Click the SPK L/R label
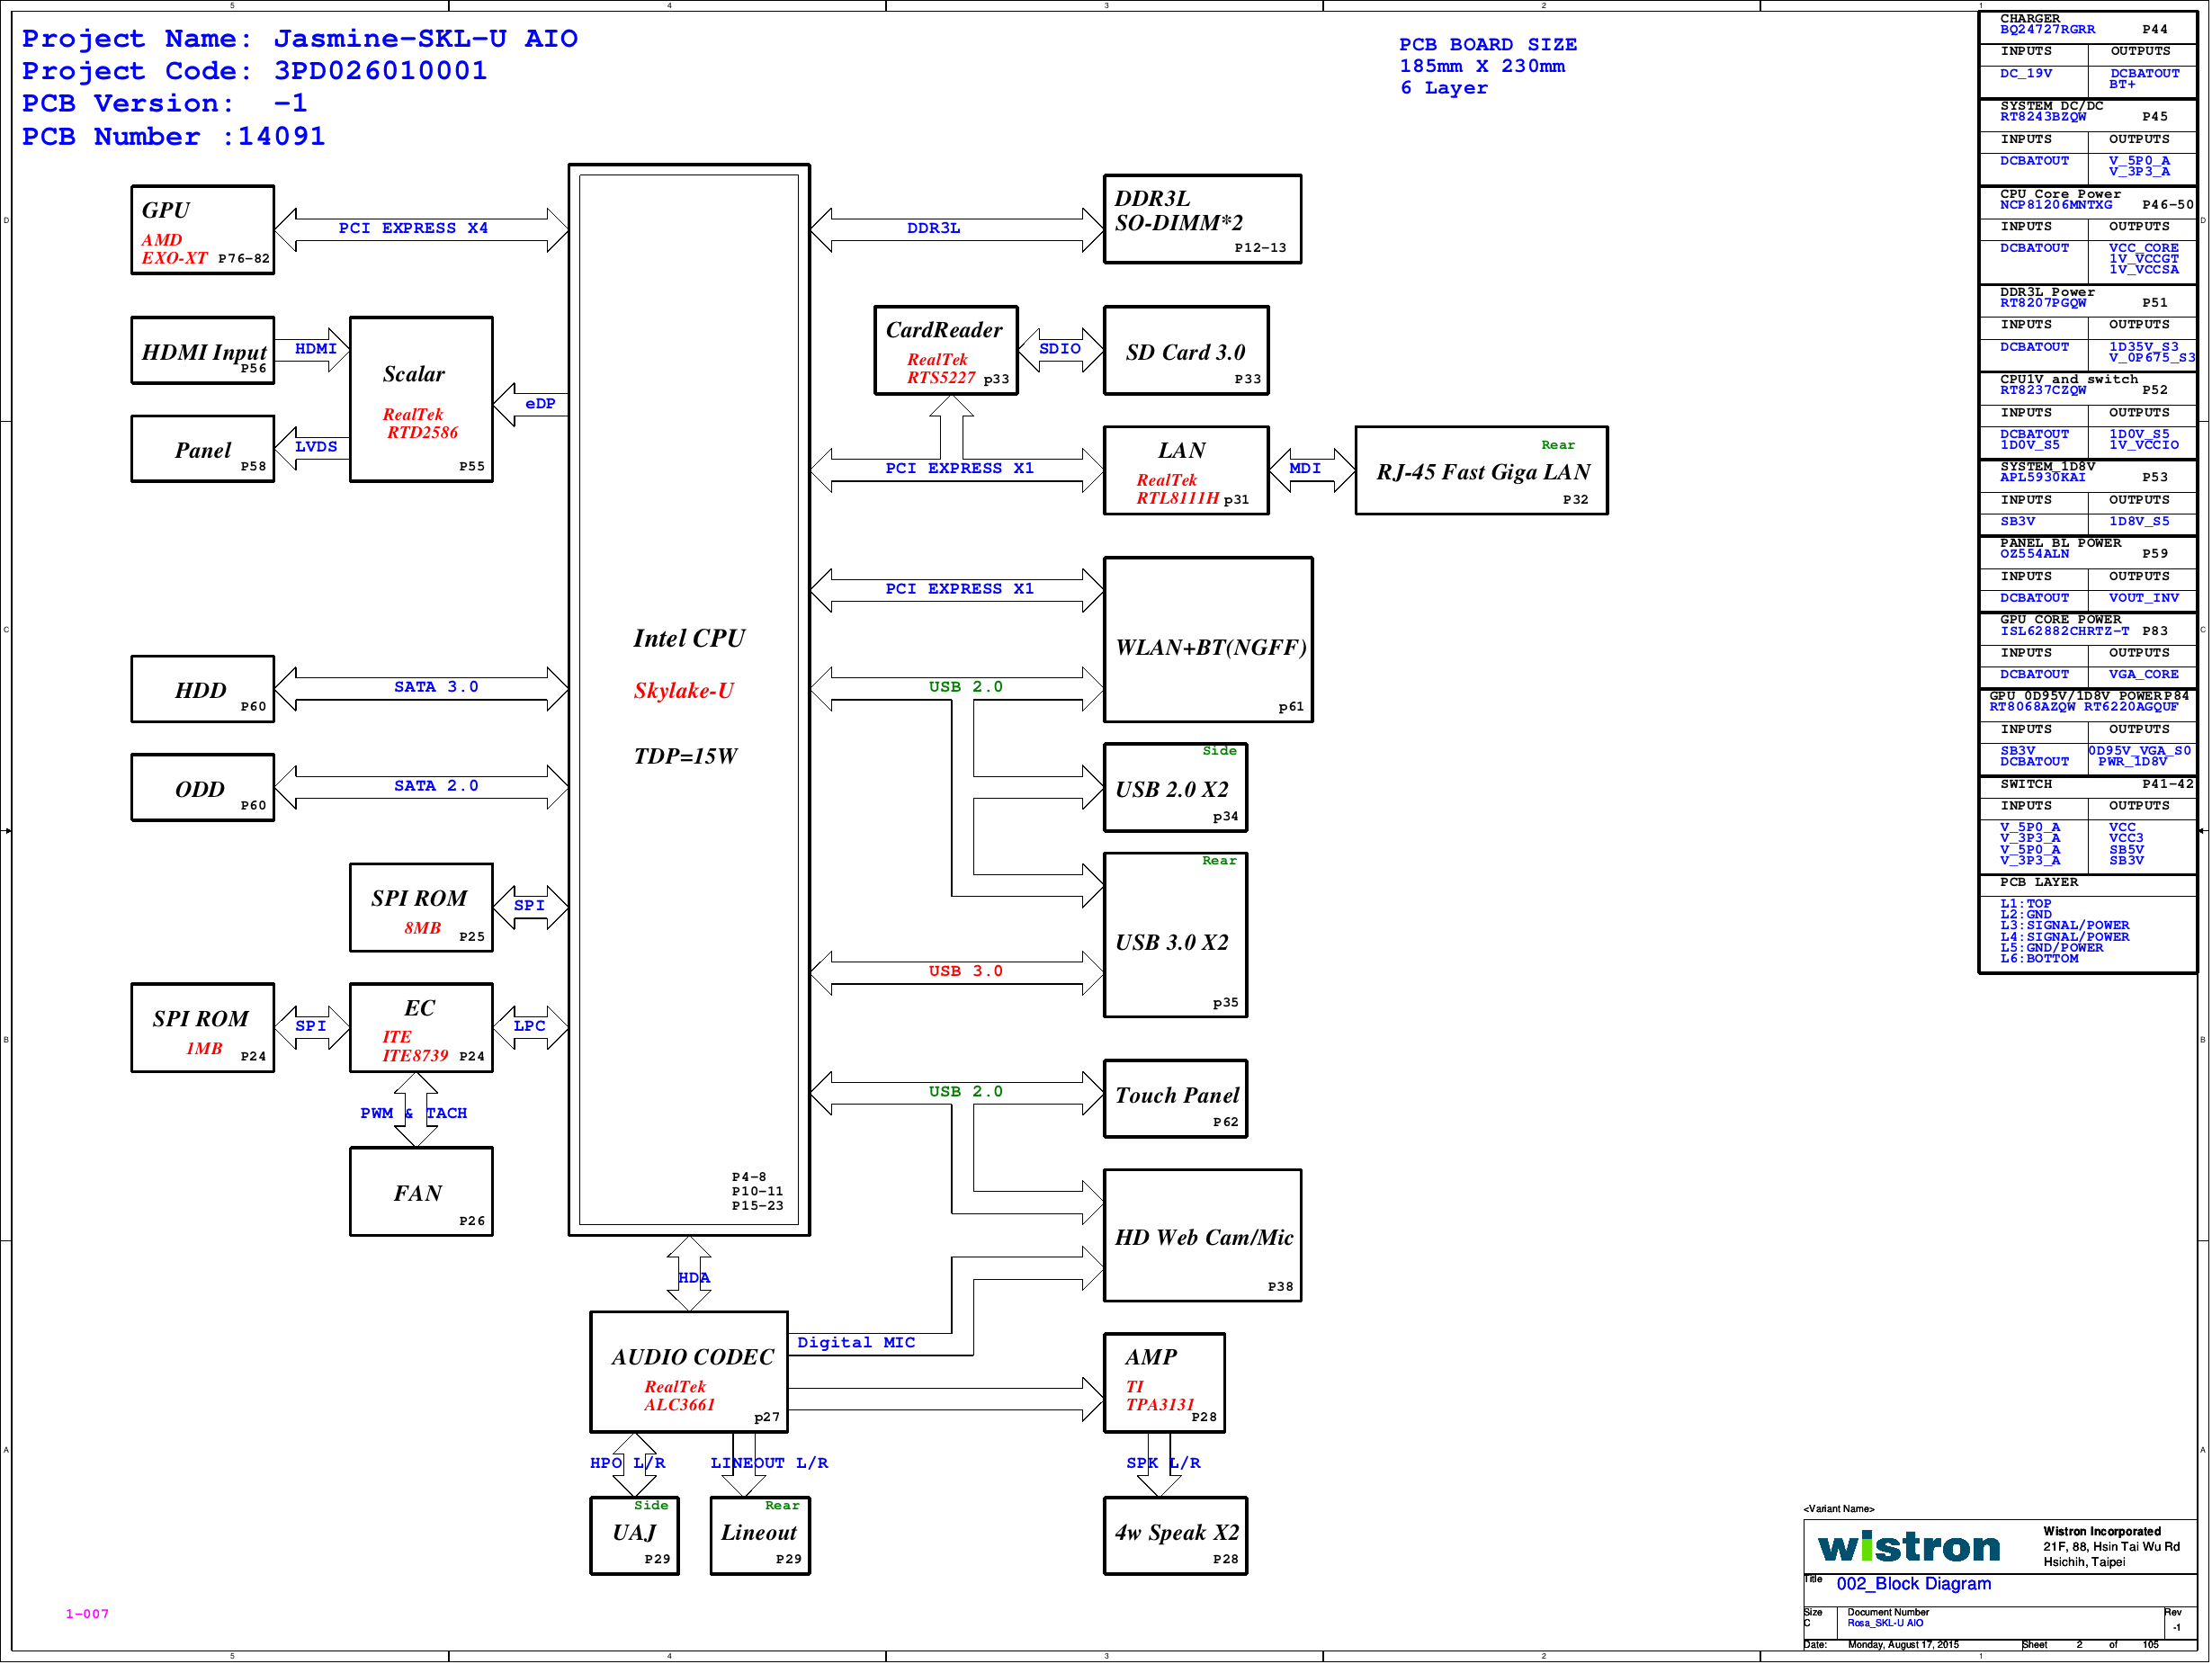The height and width of the screenshot is (1664, 2212). (1163, 1463)
